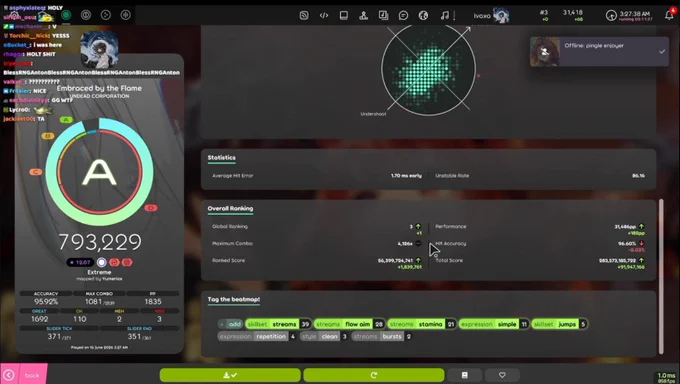
Task: Vote the streams stamina tag
Action: tap(422, 324)
